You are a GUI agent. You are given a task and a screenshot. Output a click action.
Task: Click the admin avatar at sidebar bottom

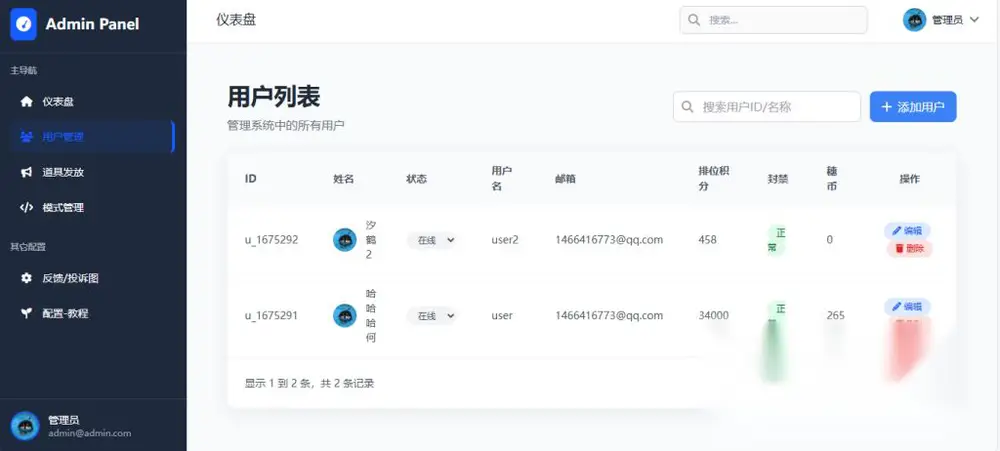25,425
